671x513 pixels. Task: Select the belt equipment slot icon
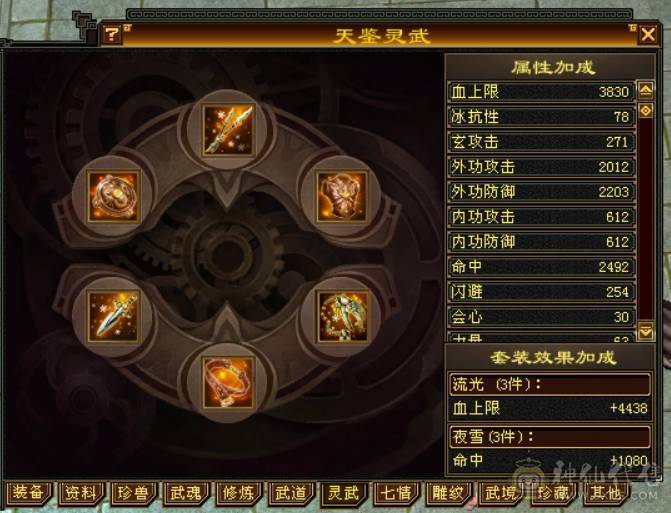(229, 383)
